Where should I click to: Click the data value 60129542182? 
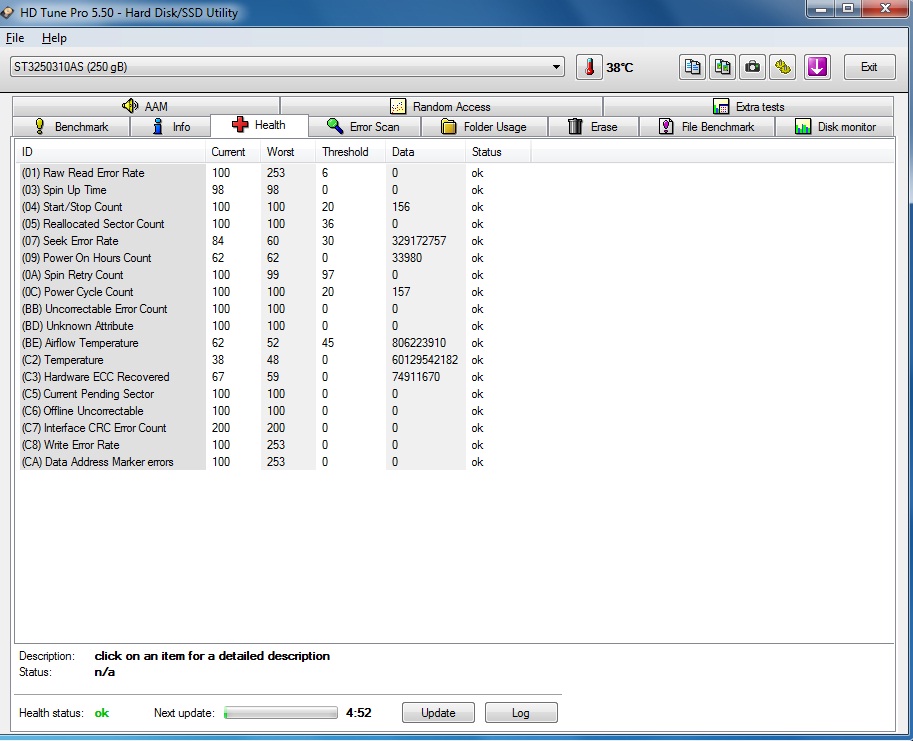coord(425,360)
